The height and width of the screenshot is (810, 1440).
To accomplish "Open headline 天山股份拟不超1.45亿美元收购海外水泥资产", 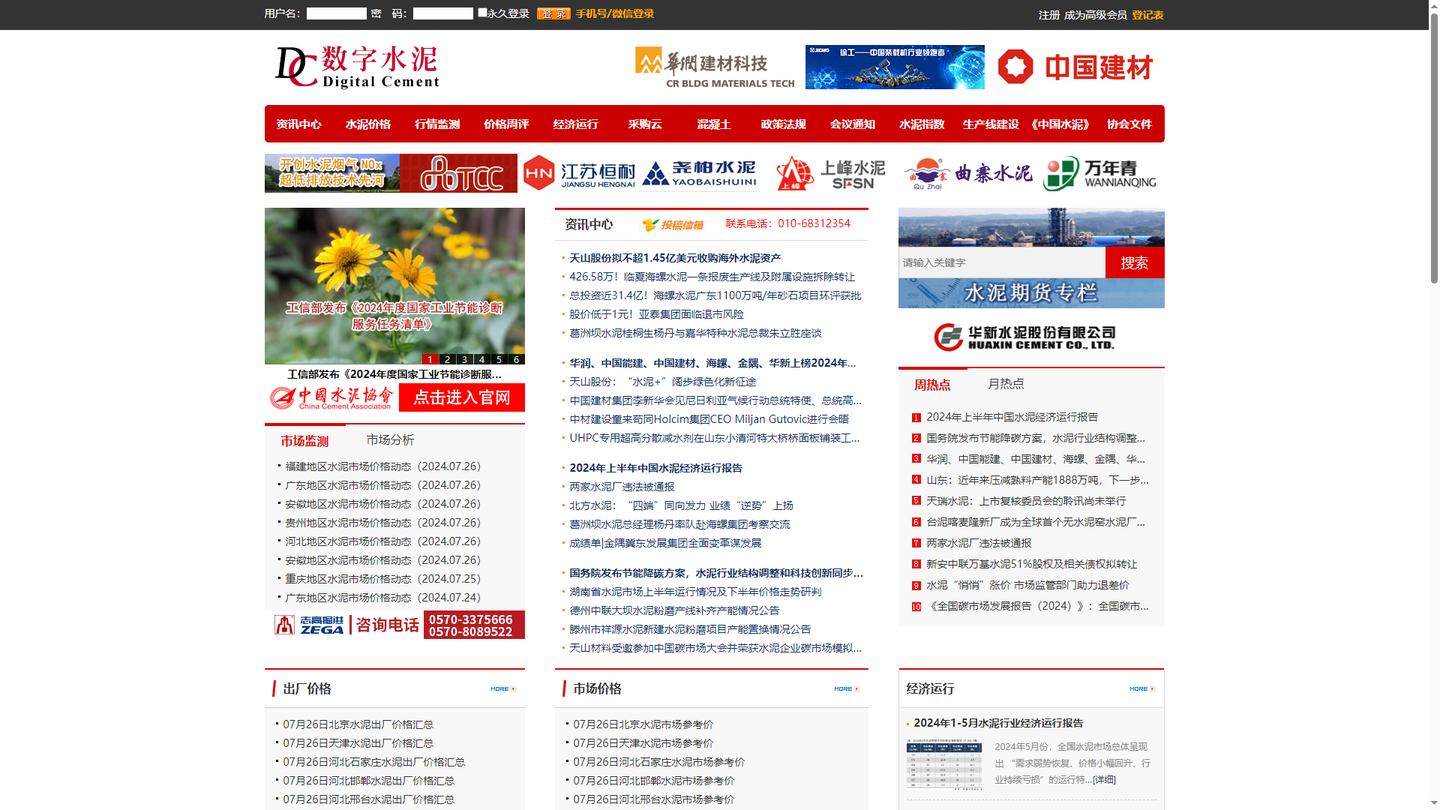I will pos(675,258).
